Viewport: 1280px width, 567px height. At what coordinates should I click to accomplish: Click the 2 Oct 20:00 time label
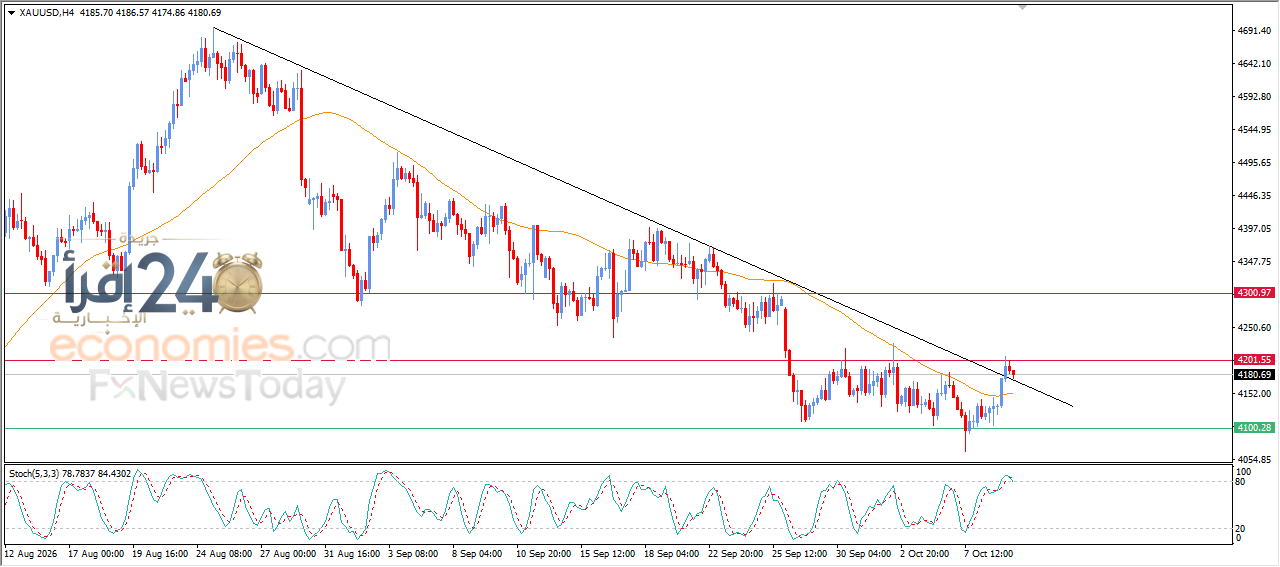pyautogui.click(x=925, y=552)
